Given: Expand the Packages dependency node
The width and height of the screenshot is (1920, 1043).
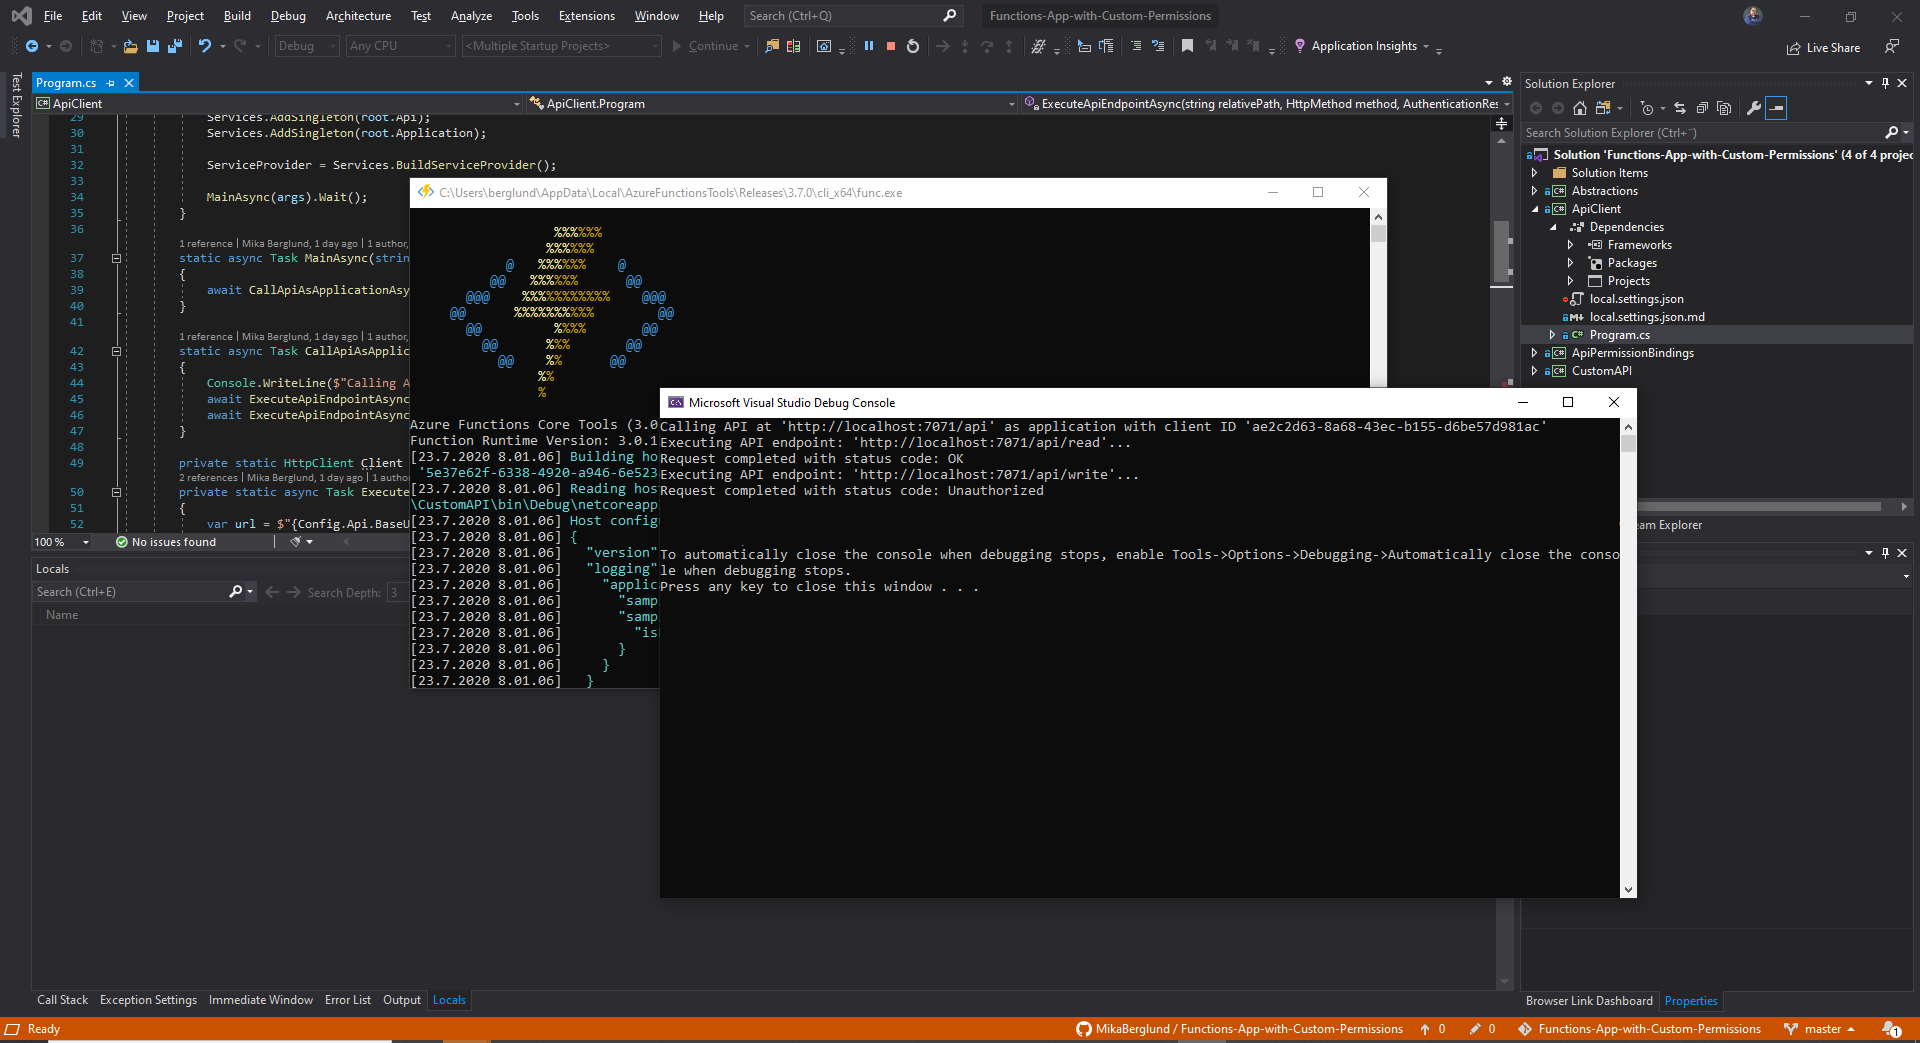Looking at the screenshot, I should click(x=1570, y=263).
